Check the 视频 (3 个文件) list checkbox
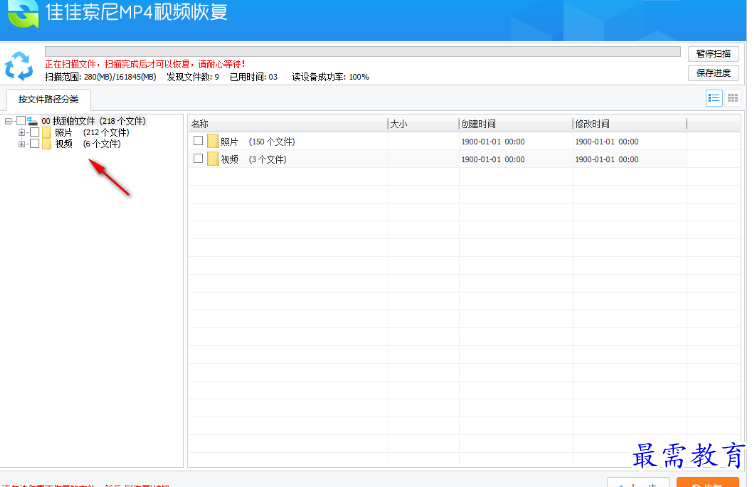Viewport: 754px width, 487px height. (x=198, y=159)
